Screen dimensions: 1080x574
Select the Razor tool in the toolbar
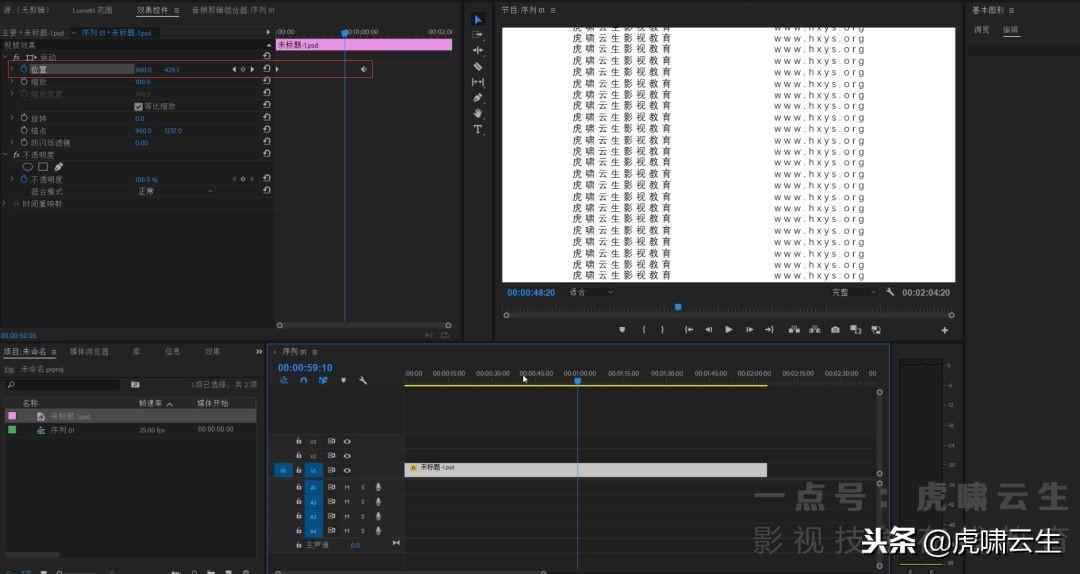(x=478, y=66)
